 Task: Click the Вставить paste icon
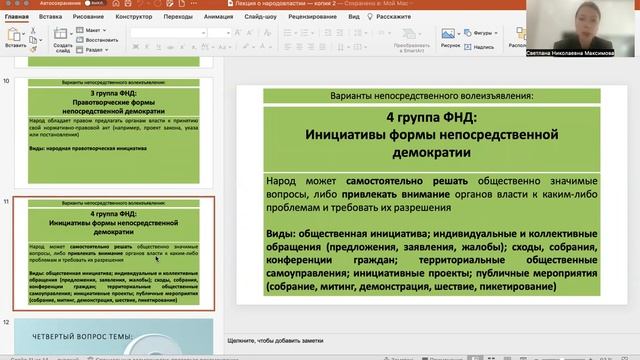[x=13, y=35]
